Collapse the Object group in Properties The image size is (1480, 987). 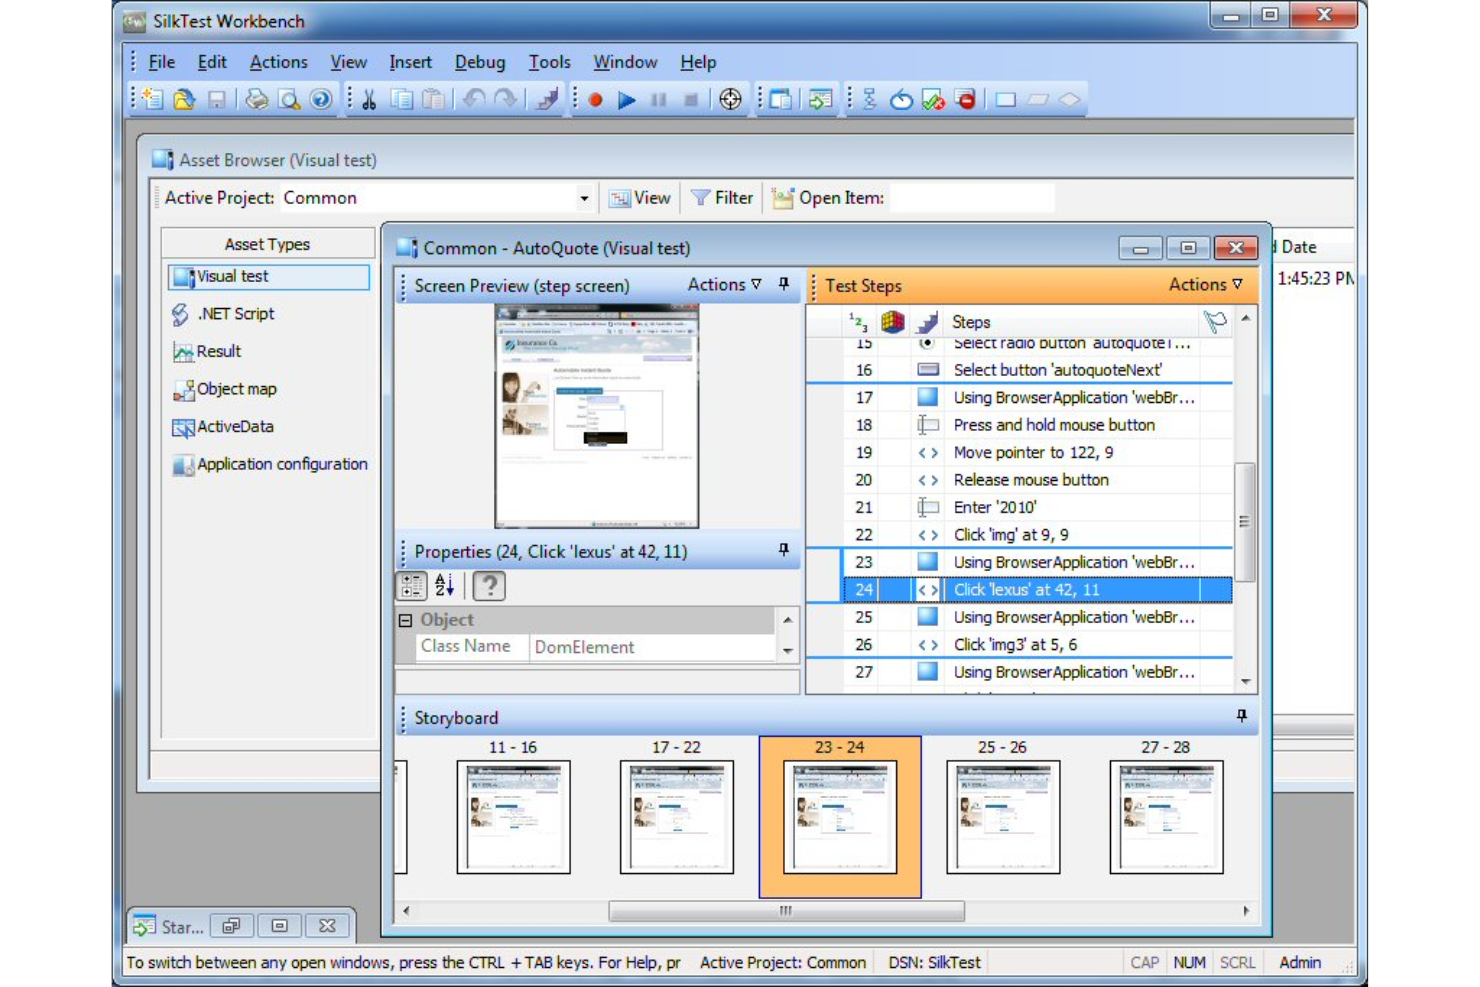pyautogui.click(x=407, y=620)
